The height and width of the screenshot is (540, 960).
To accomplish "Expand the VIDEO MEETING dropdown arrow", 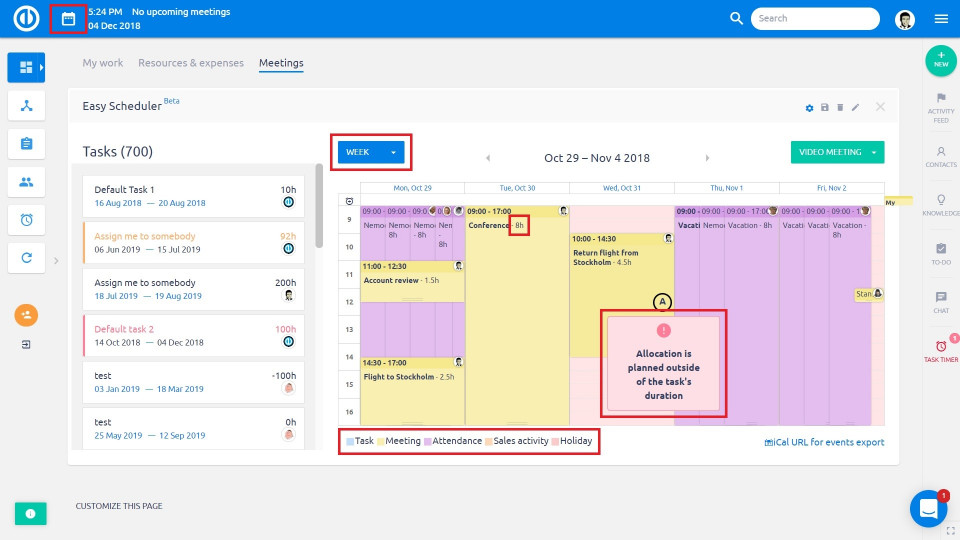I will [874, 152].
